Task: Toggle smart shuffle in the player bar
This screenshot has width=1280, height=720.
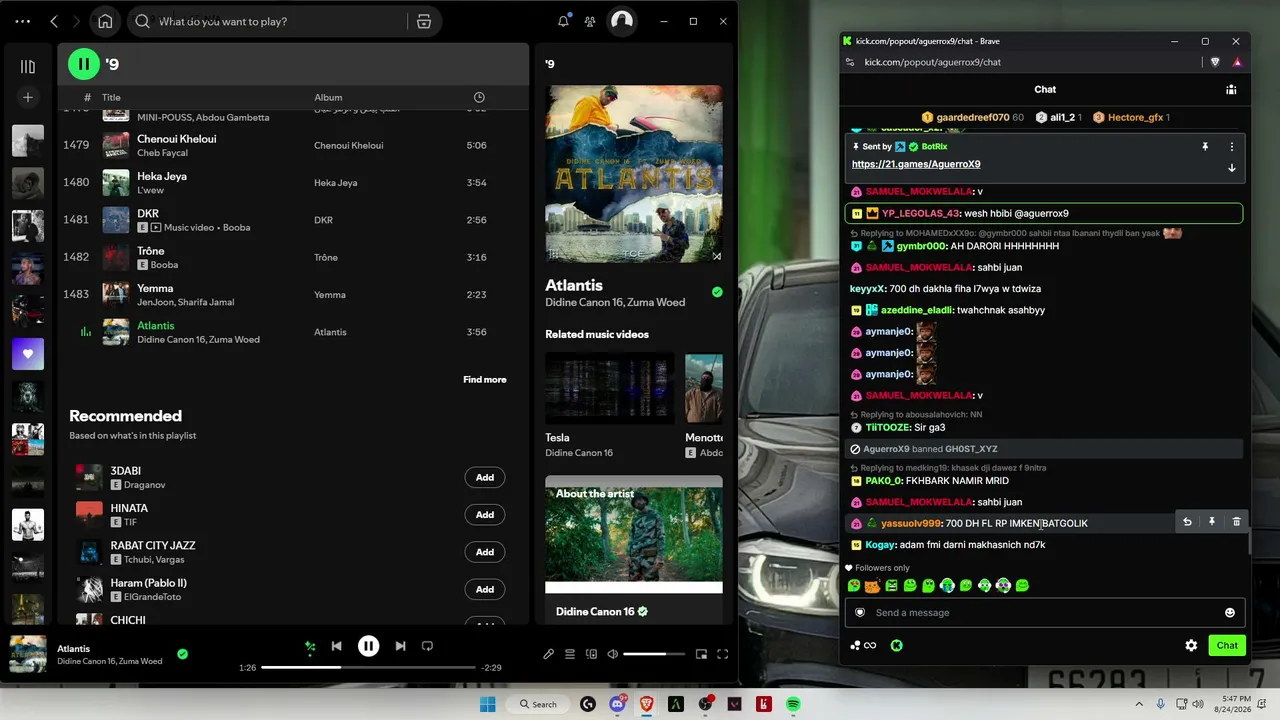Action: (310, 646)
